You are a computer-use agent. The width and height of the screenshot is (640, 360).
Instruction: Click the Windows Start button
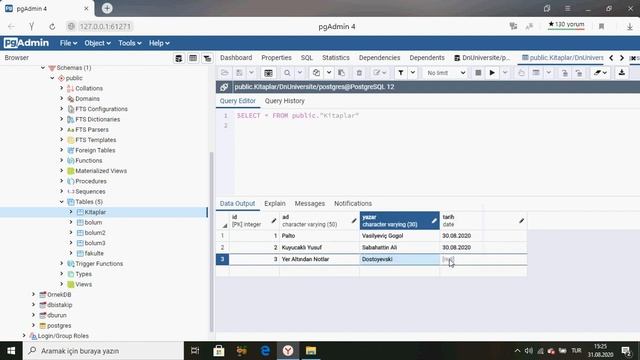pyautogui.click(x=11, y=351)
